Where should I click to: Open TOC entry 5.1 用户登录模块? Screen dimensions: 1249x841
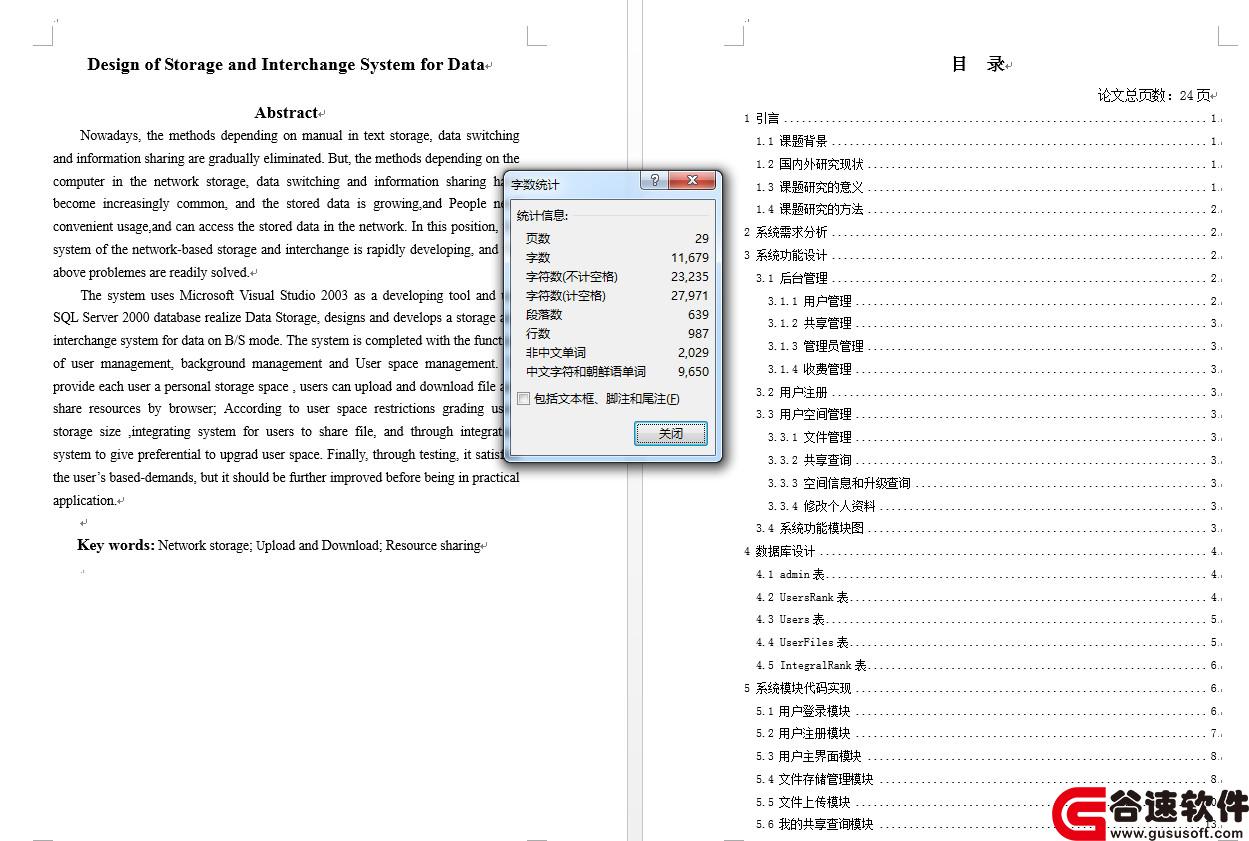click(987, 711)
